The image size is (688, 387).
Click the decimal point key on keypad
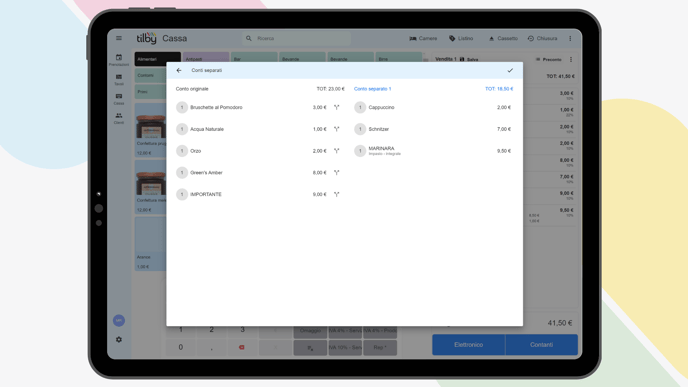pos(211,347)
